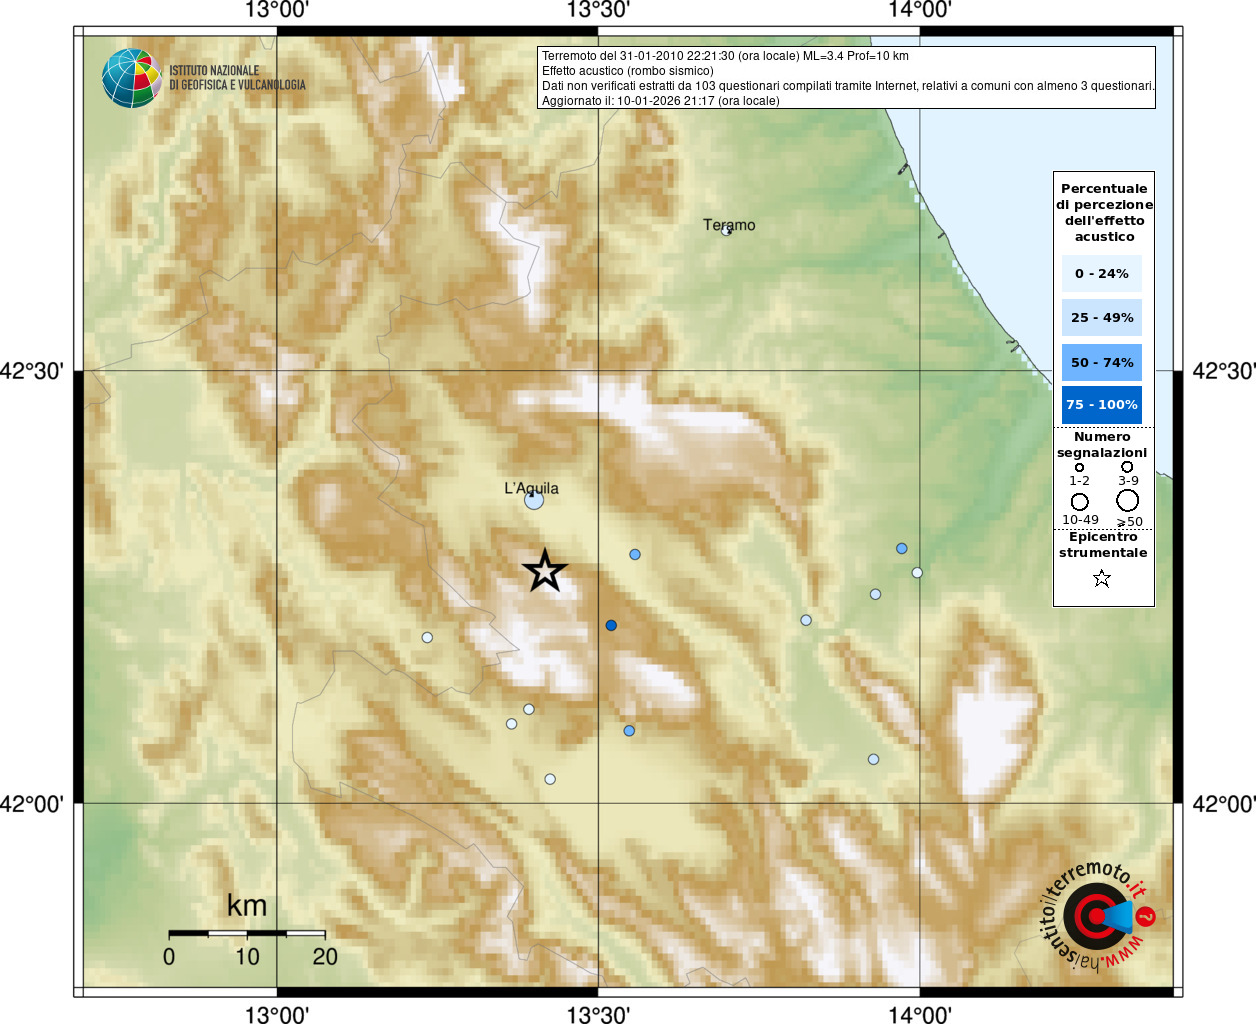Click the ≥50 reports circle in legend
This screenshot has width=1256, height=1024.
point(1128,501)
